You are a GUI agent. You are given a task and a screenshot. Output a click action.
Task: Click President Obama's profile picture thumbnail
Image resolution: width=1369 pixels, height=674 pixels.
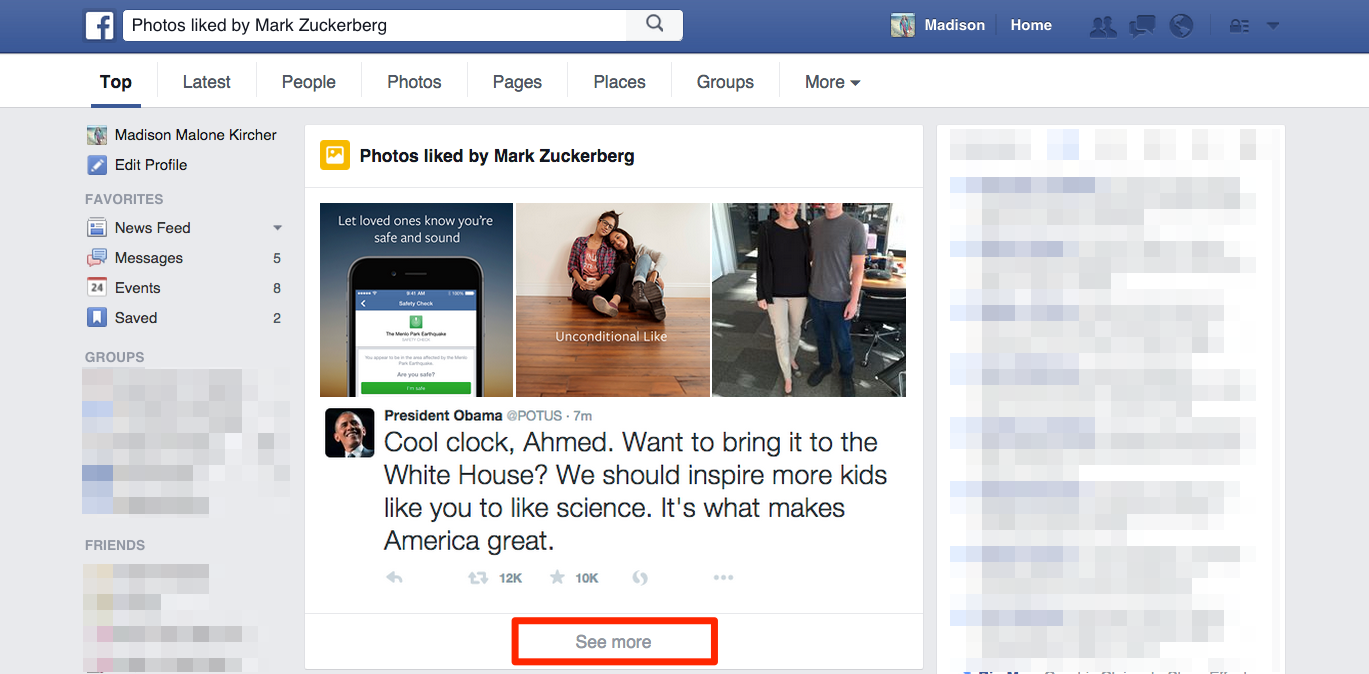[x=349, y=433]
